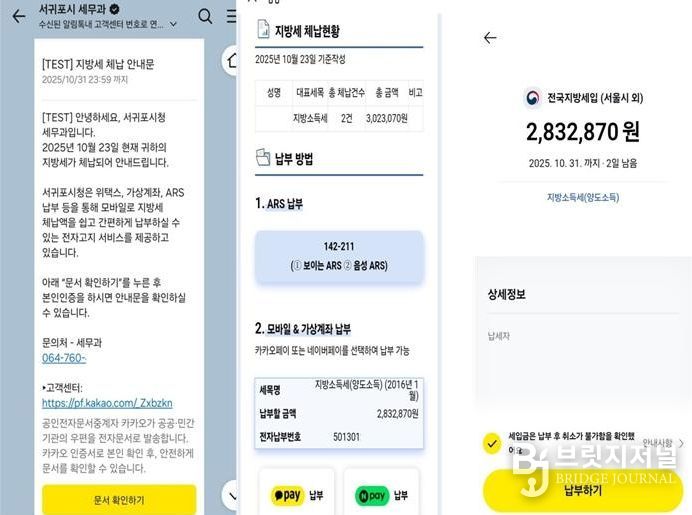Tap the 상세정보 section heading
This screenshot has width=692, height=515.
coord(507,294)
